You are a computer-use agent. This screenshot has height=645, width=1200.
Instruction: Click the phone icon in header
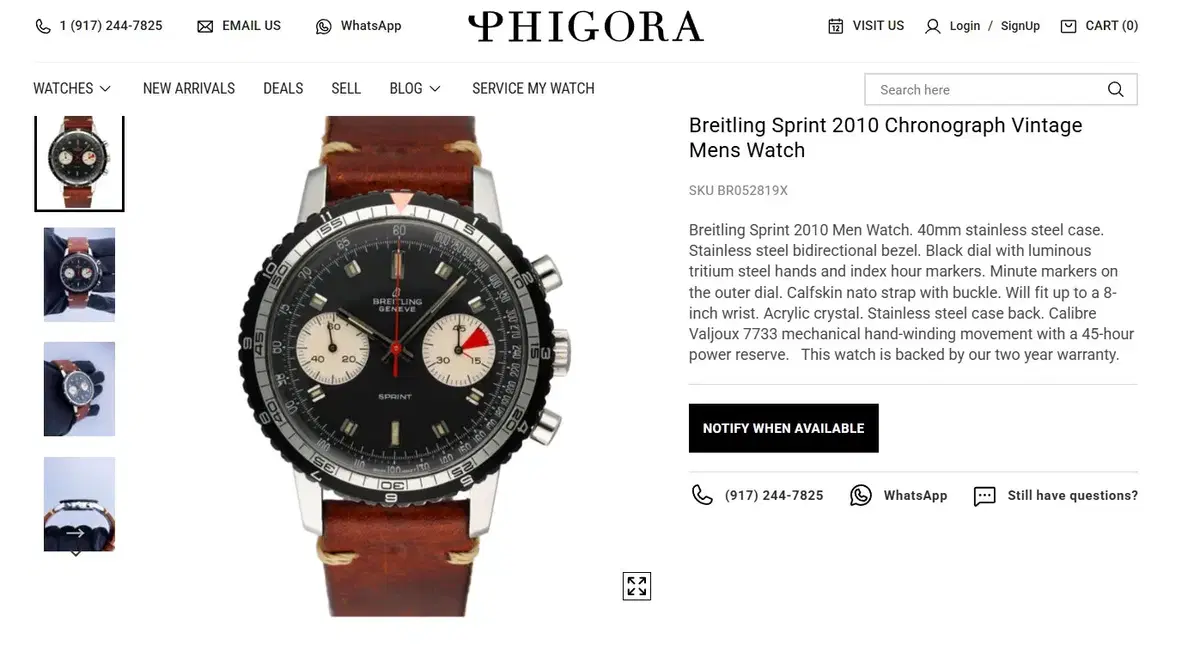tap(43, 26)
